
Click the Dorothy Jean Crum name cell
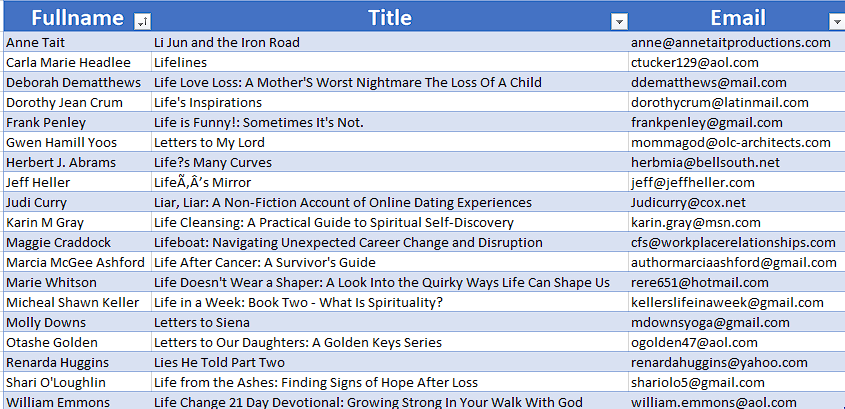coord(78,102)
